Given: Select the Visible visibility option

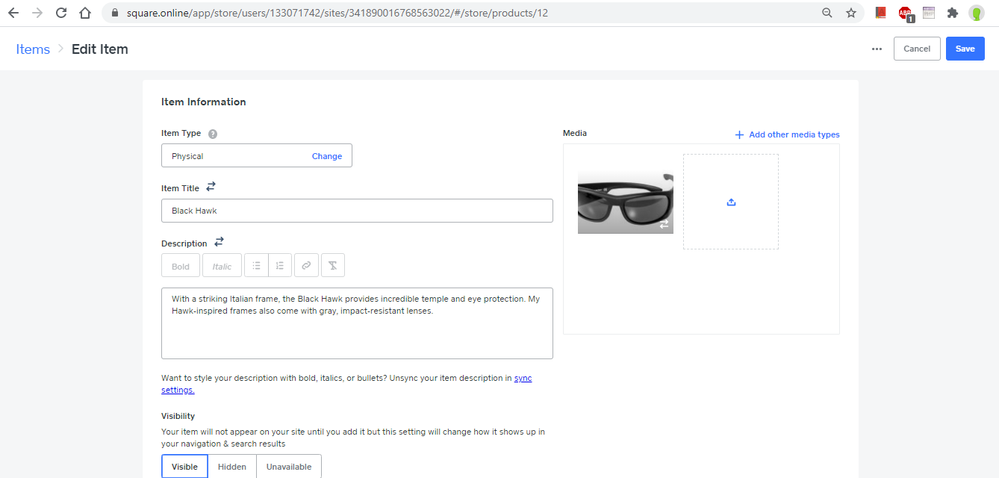Looking at the screenshot, I should click(184, 467).
